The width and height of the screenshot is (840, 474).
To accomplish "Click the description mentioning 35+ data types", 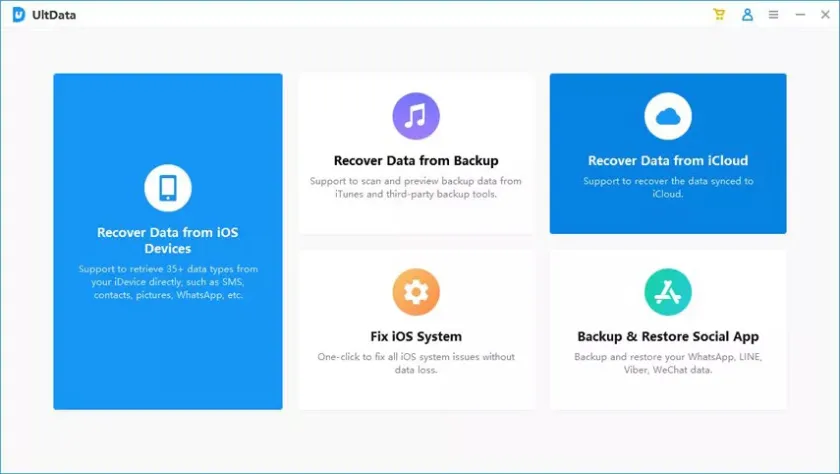I will pos(168,282).
